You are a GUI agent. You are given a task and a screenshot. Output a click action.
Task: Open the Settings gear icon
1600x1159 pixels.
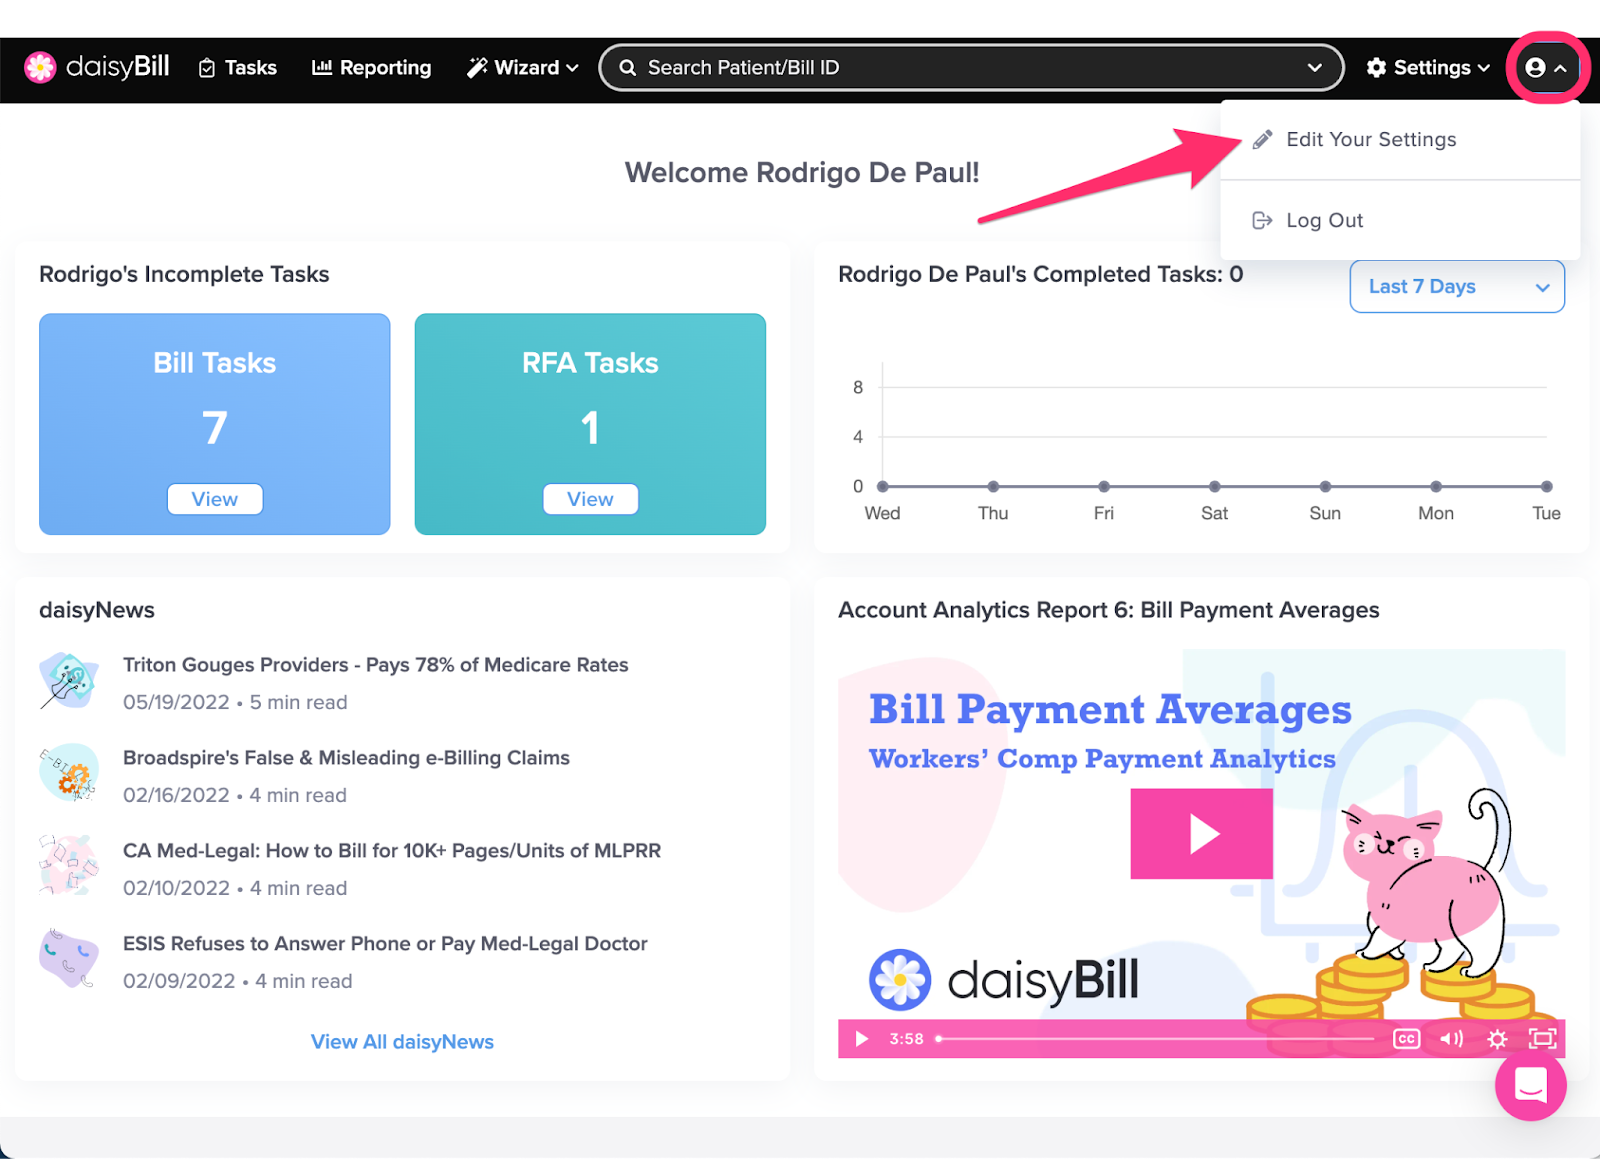click(x=1376, y=67)
